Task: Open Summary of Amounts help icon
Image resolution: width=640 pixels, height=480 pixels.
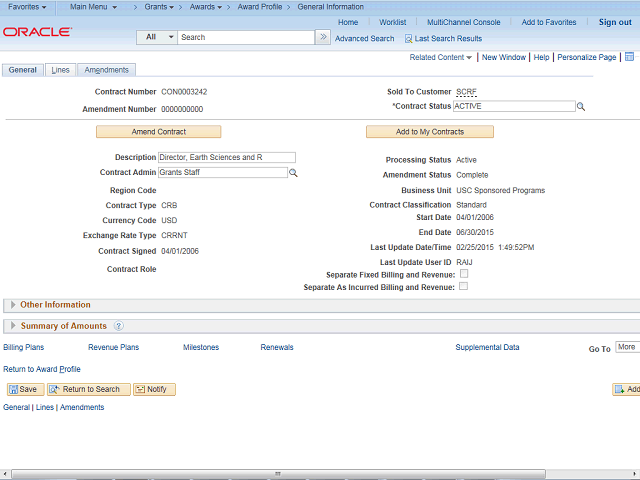Action: (x=119, y=326)
